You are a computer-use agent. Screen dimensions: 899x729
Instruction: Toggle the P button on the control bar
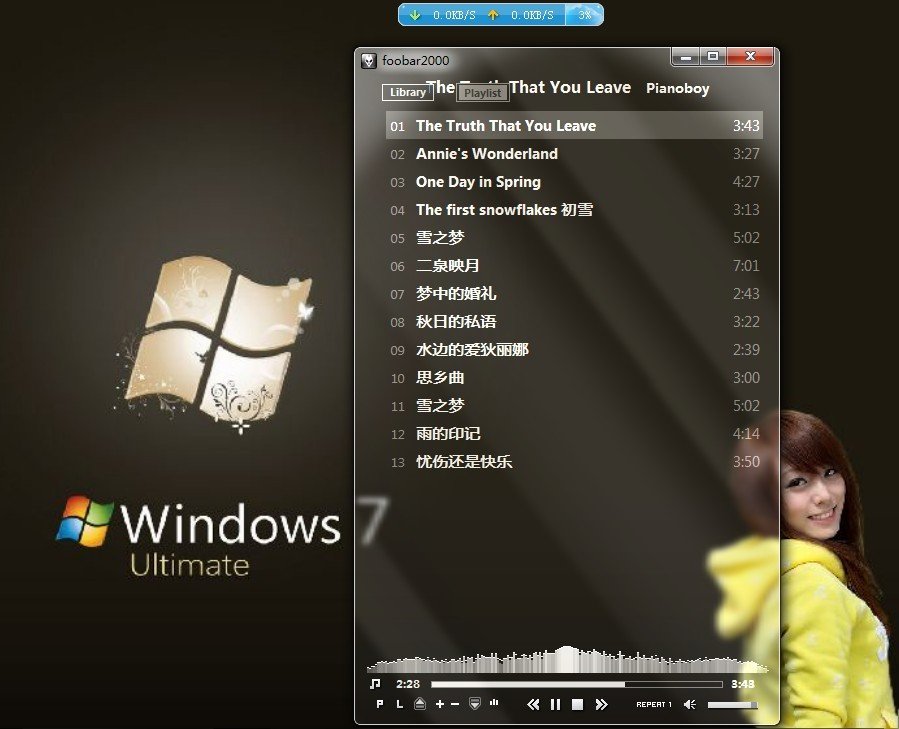pos(379,705)
